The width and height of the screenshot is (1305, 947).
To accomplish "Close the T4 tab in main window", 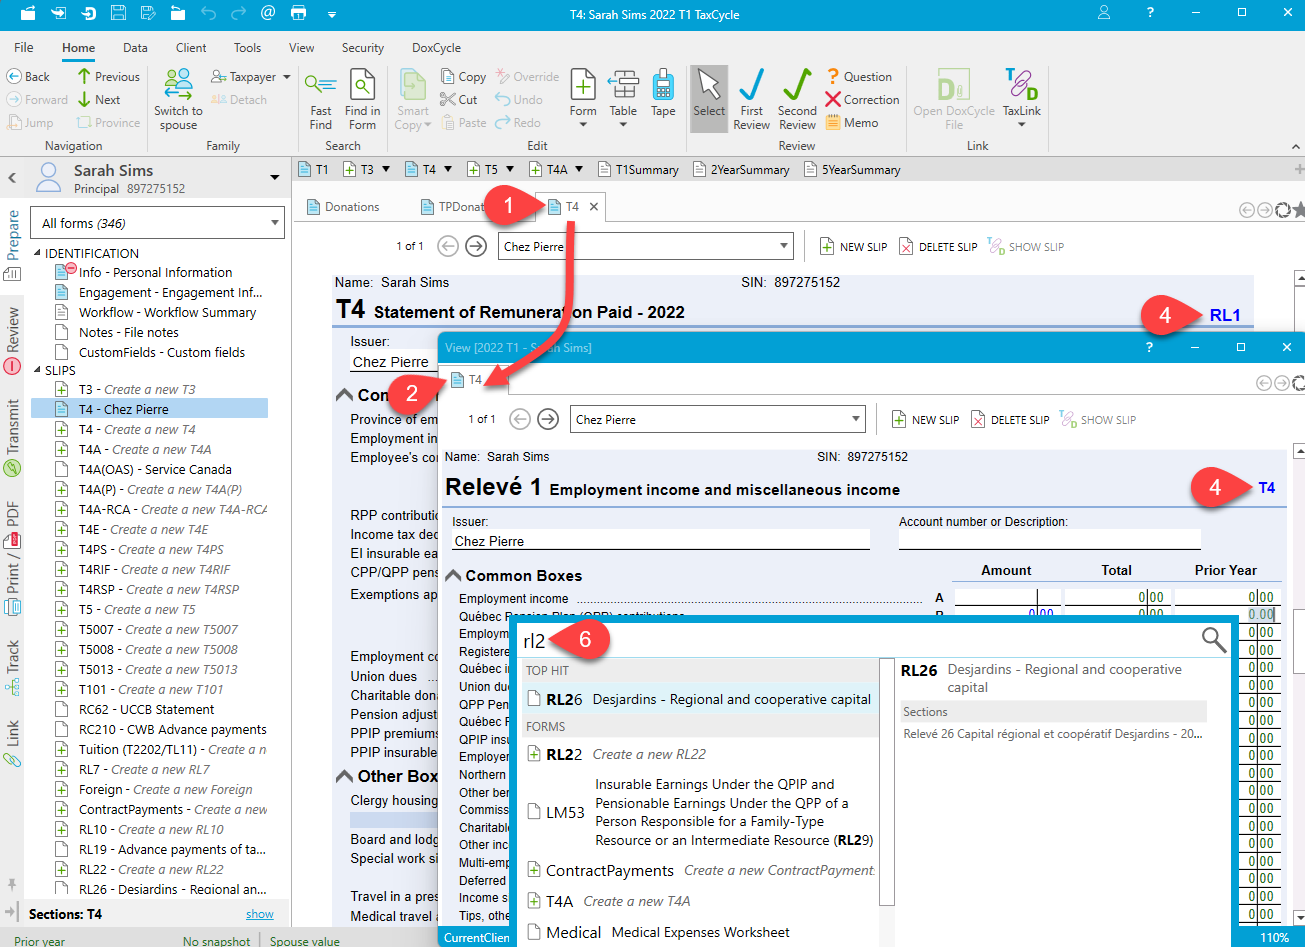I will [x=593, y=207].
